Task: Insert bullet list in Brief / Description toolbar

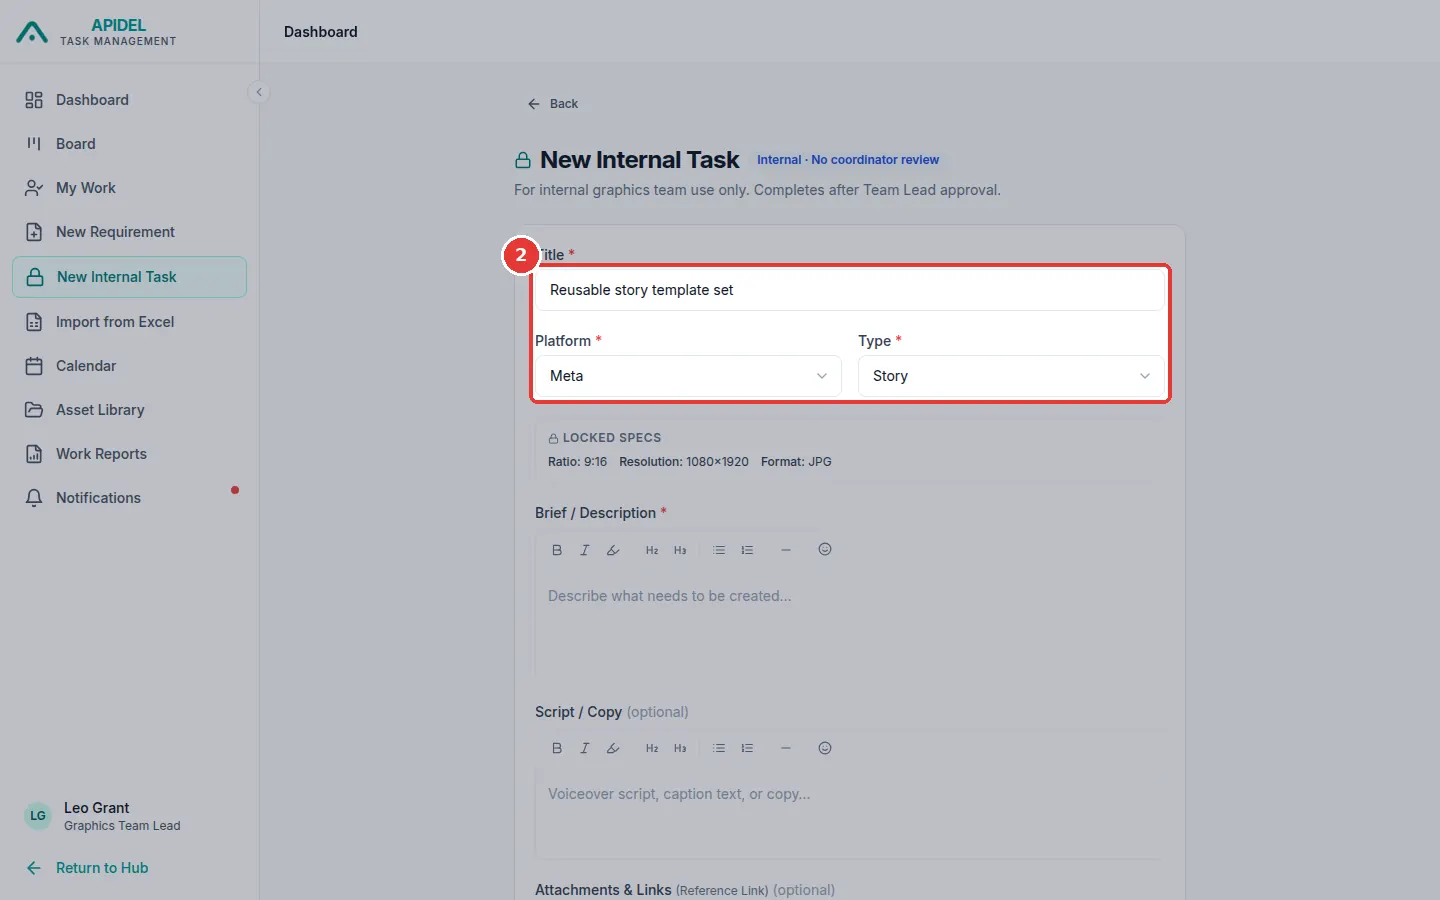Action: click(x=719, y=550)
